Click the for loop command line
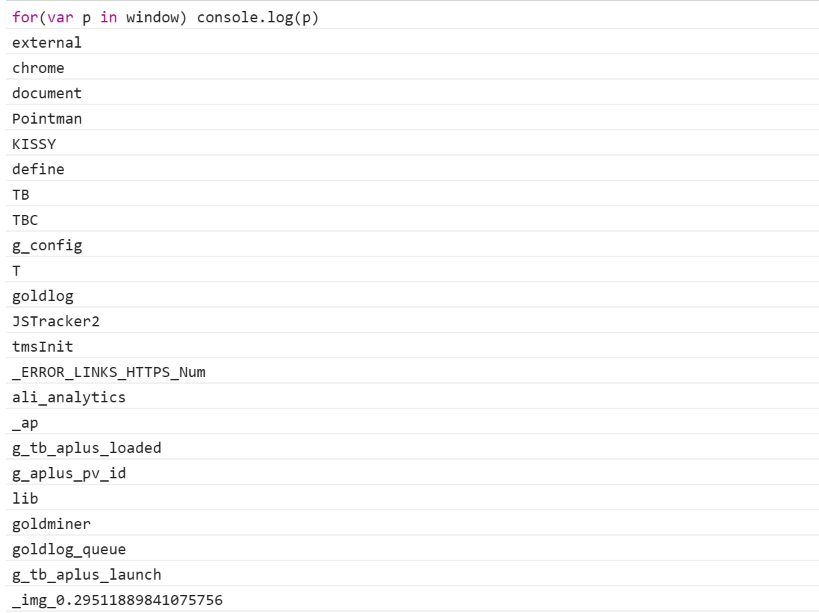Screen dimensions: 819x613 tap(412, 17)
